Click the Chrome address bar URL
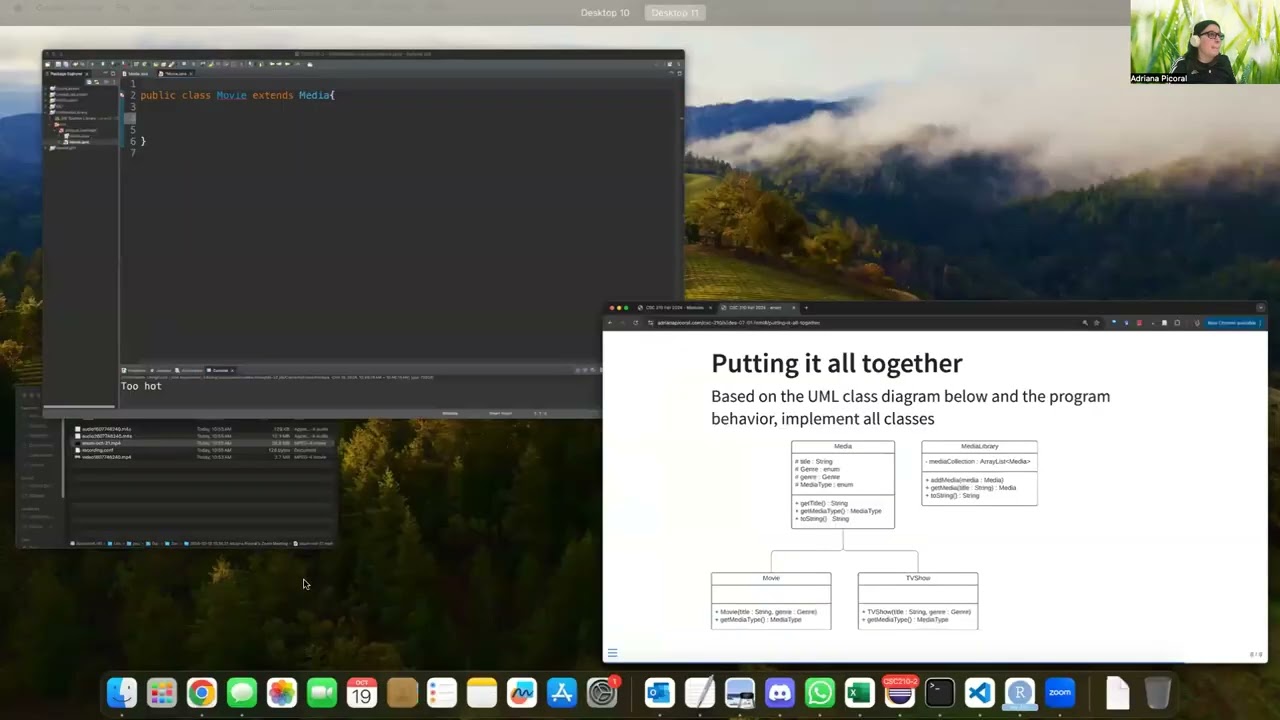The height and width of the screenshot is (720, 1280). tap(740, 323)
